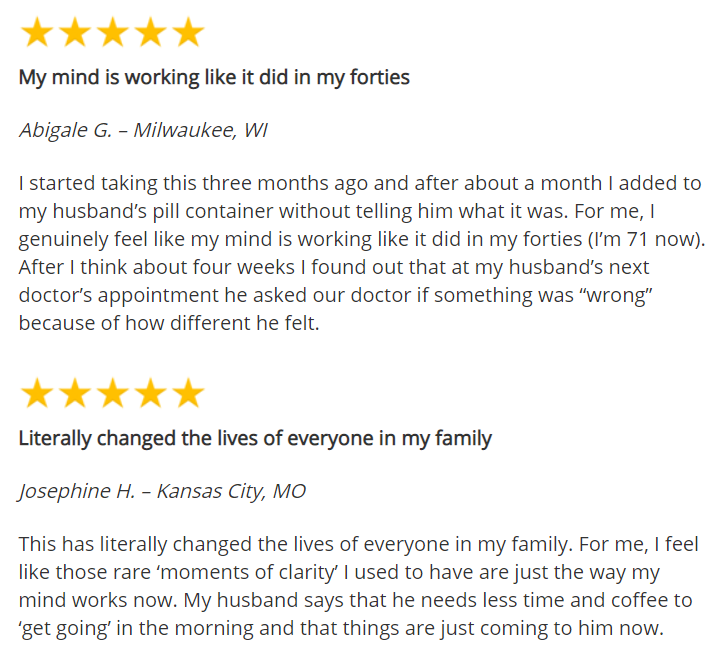Open the "My mind is working" review title
The image size is (726, 658).
pyautogui.click(x=214, y=78)
